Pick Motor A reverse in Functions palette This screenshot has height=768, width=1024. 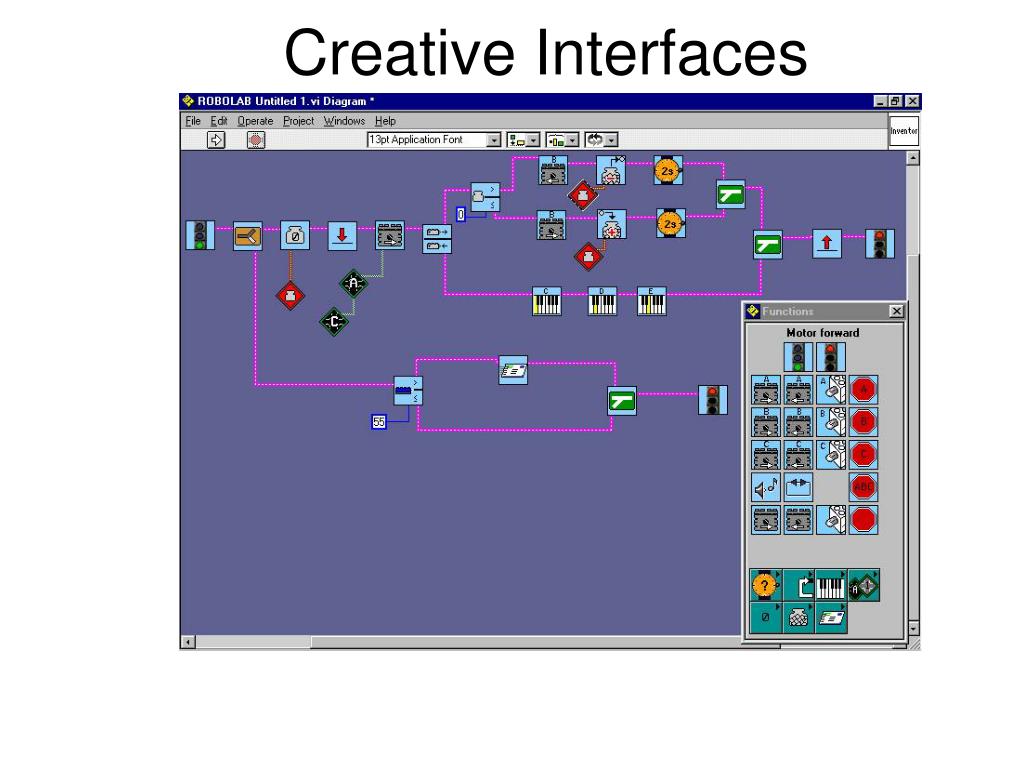[798, 390]
